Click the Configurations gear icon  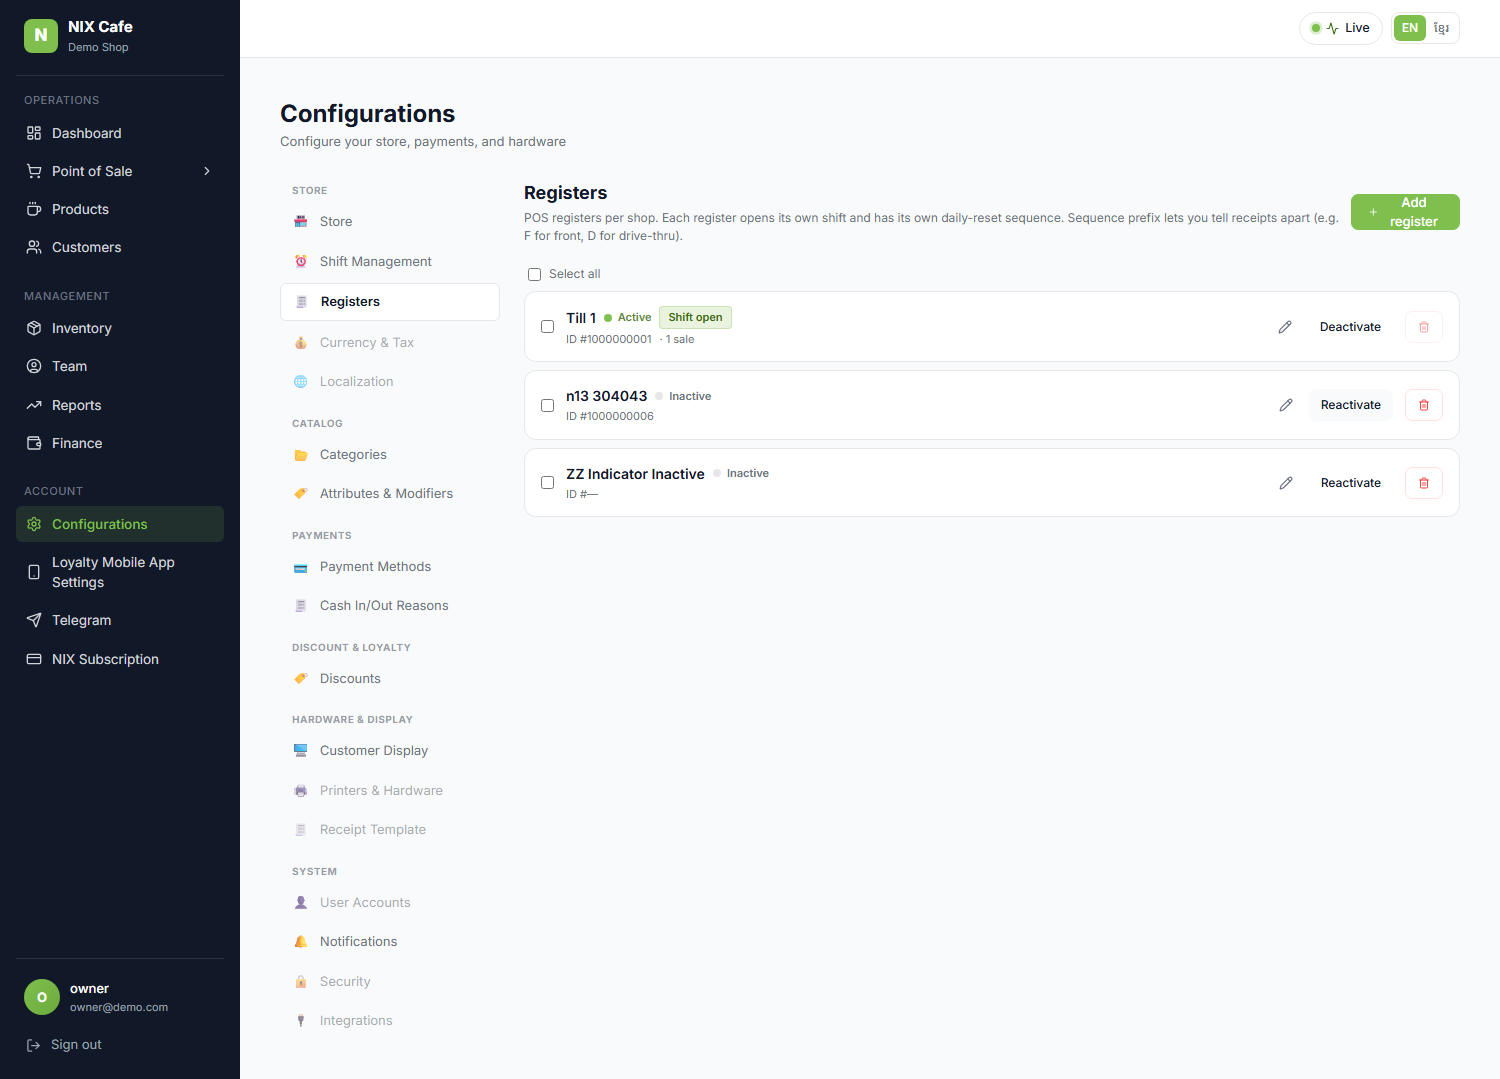click(34, 524)
